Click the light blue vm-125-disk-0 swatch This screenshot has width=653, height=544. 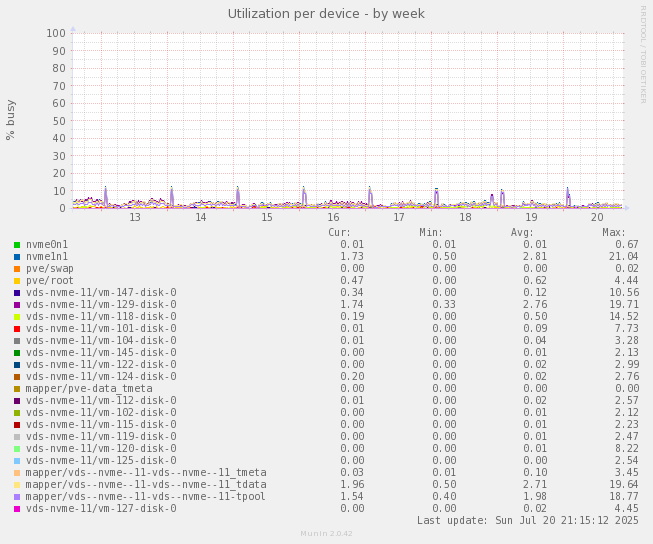[17, 461]
